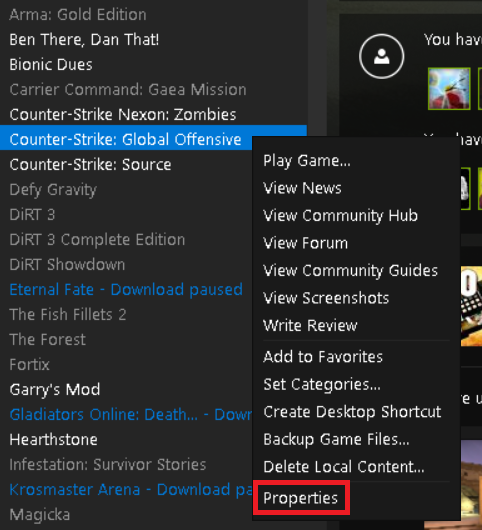Open View News menu entry

pyautogui.click(x=302, y=188)
